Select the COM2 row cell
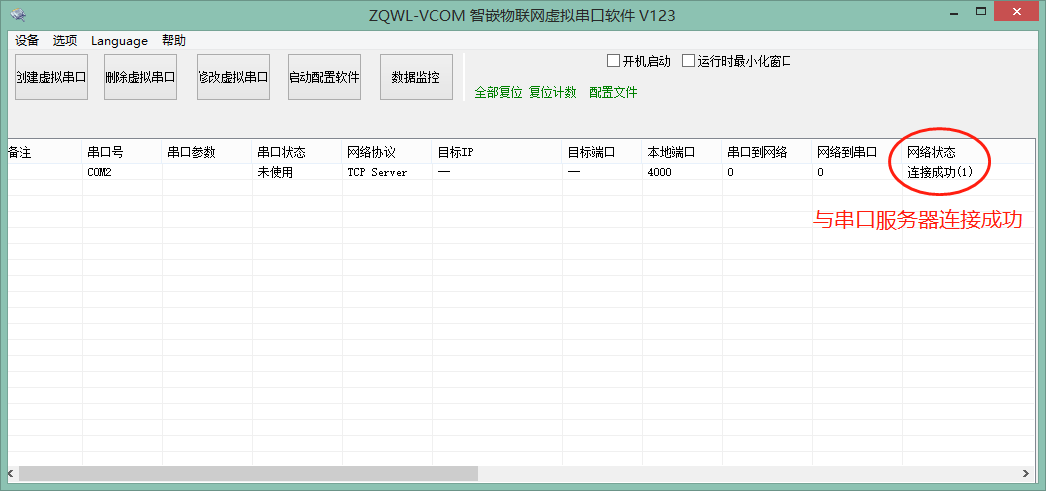Screen dimensions: 1046x491 [122, 172]
